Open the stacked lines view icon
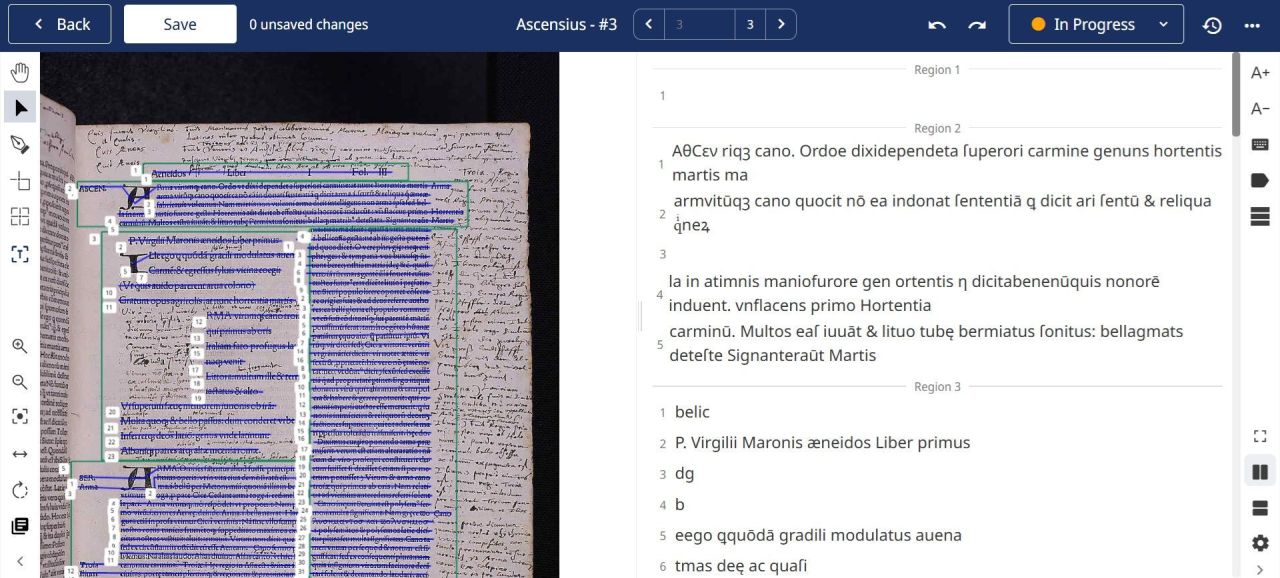The width and height of the screenshot is (1280, 578). click(x=1260, y=216)
